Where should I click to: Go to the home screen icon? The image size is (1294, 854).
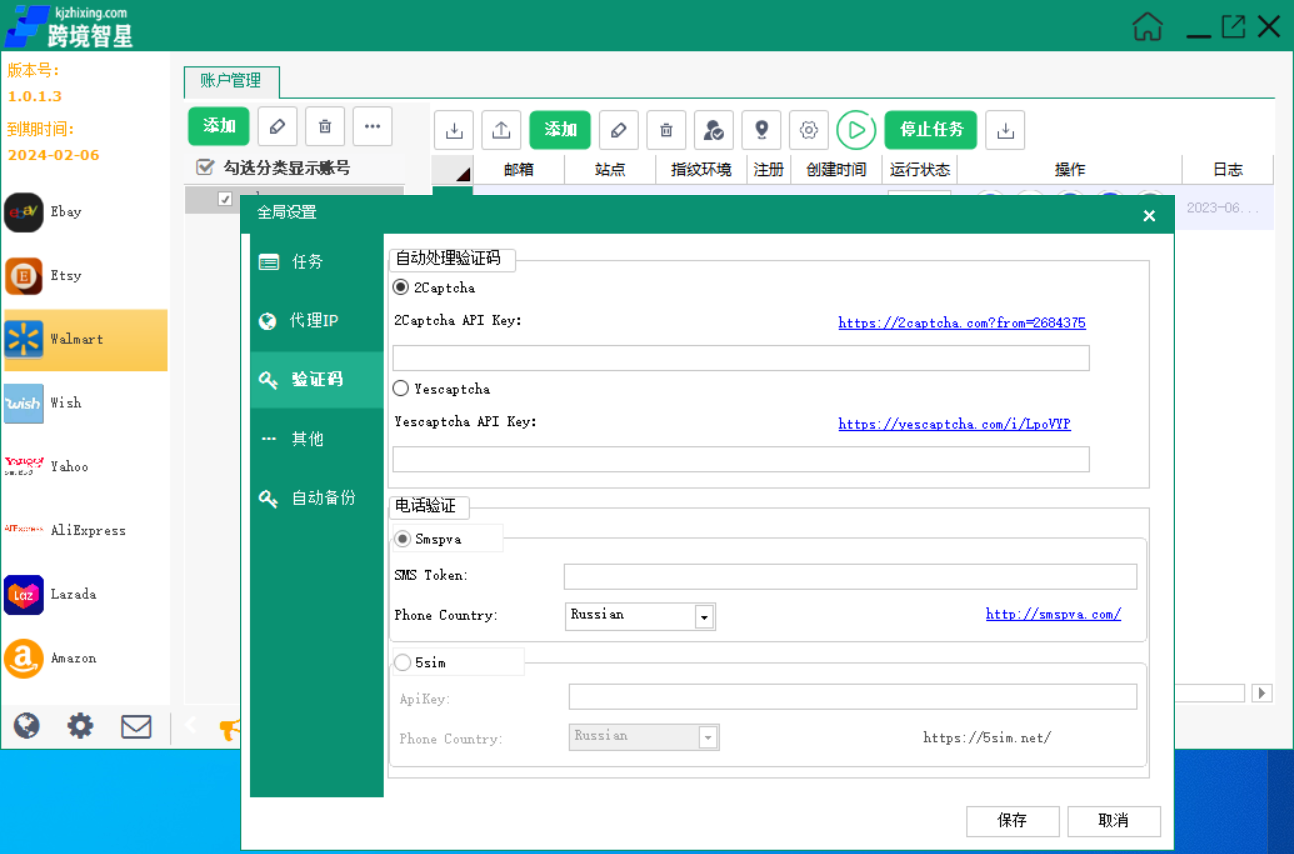point(1148,26)
